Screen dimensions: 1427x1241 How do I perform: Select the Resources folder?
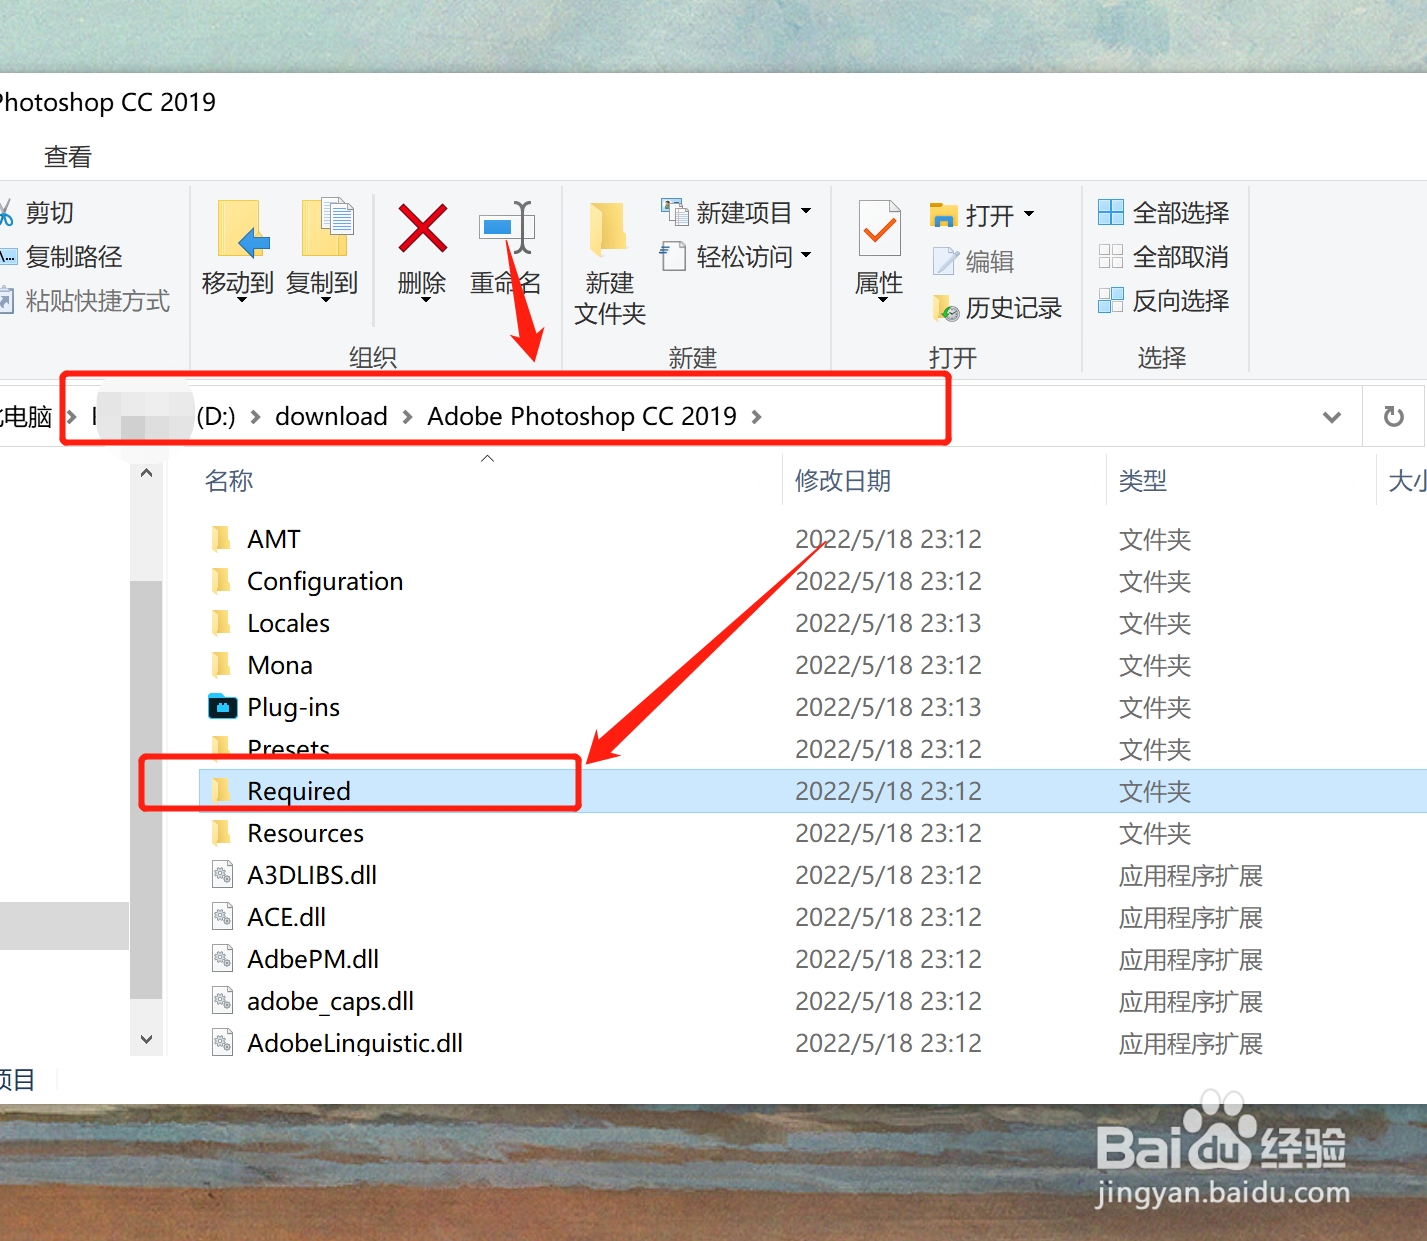coord(305,833)
